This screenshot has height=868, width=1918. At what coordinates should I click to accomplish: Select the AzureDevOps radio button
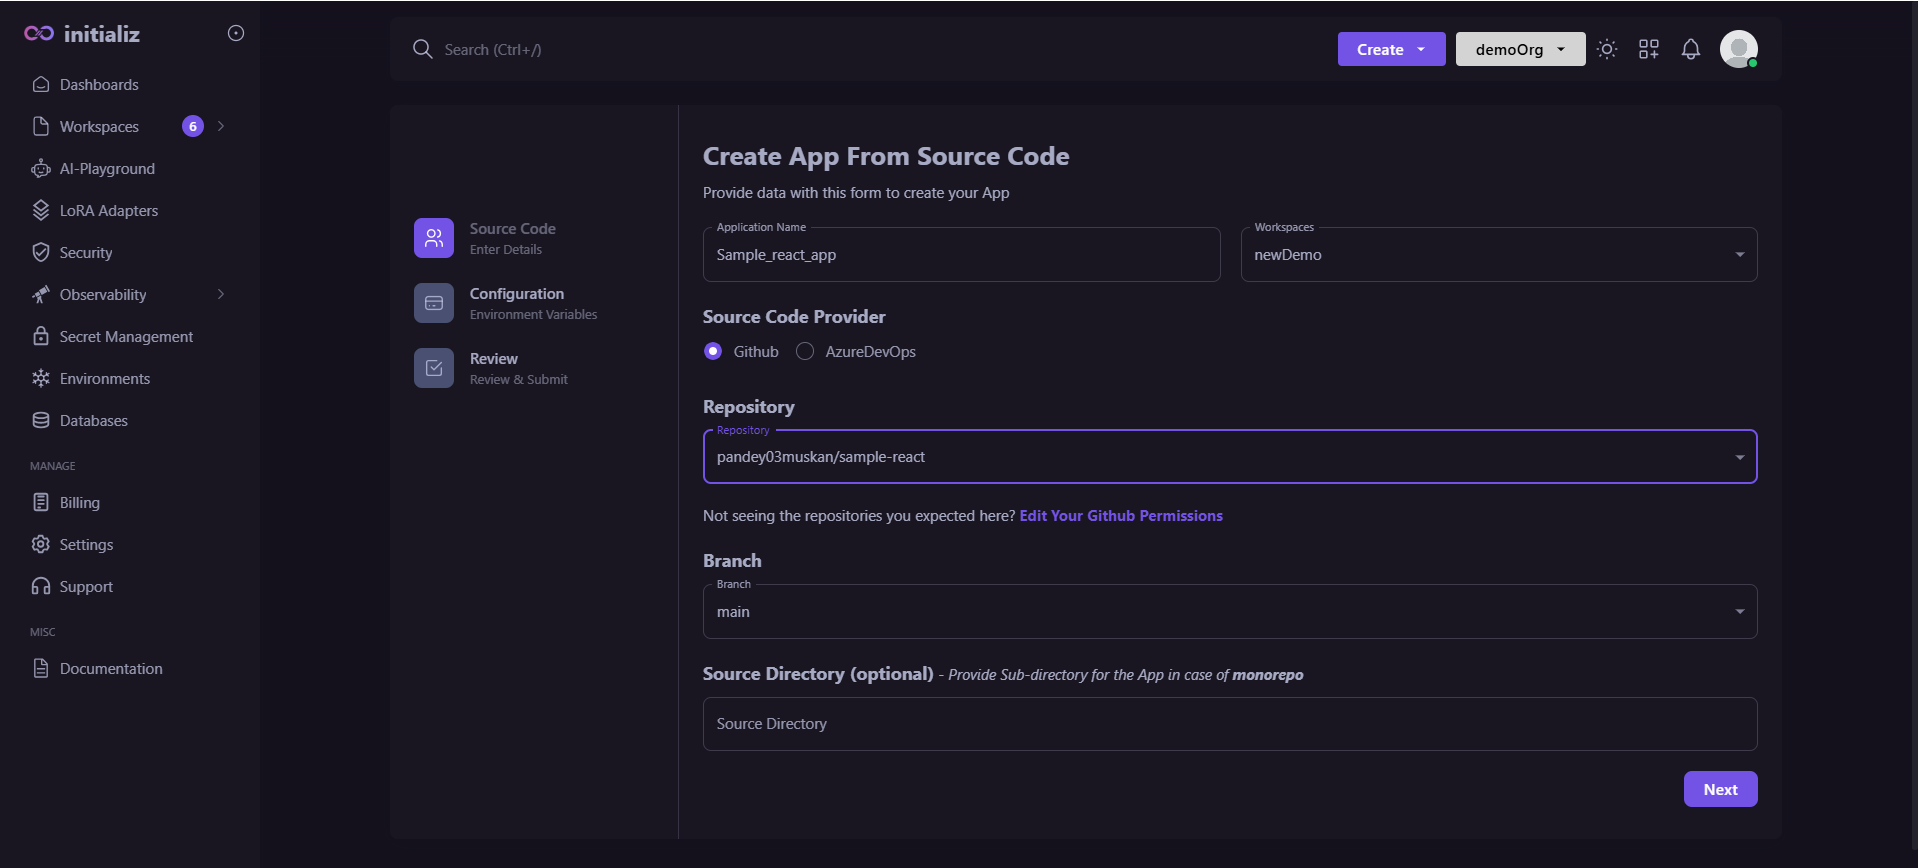[x=805, y=351]
